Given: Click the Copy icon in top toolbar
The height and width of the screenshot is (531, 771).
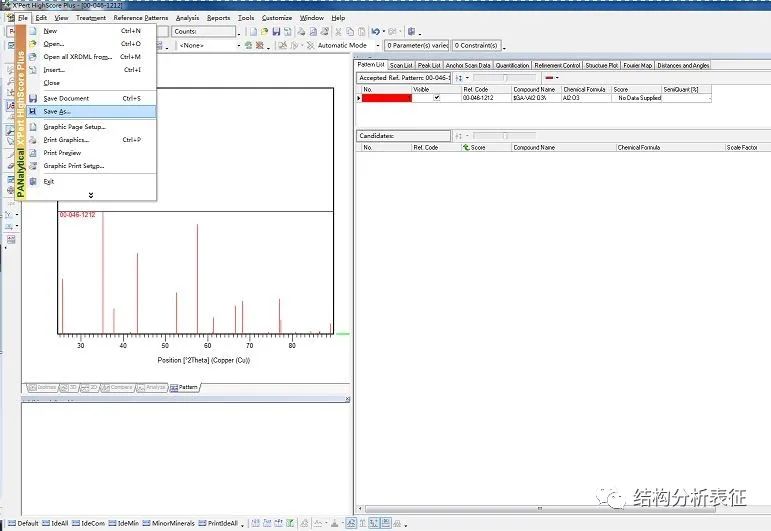Looking at the screenshot, I should coord(350,31).
